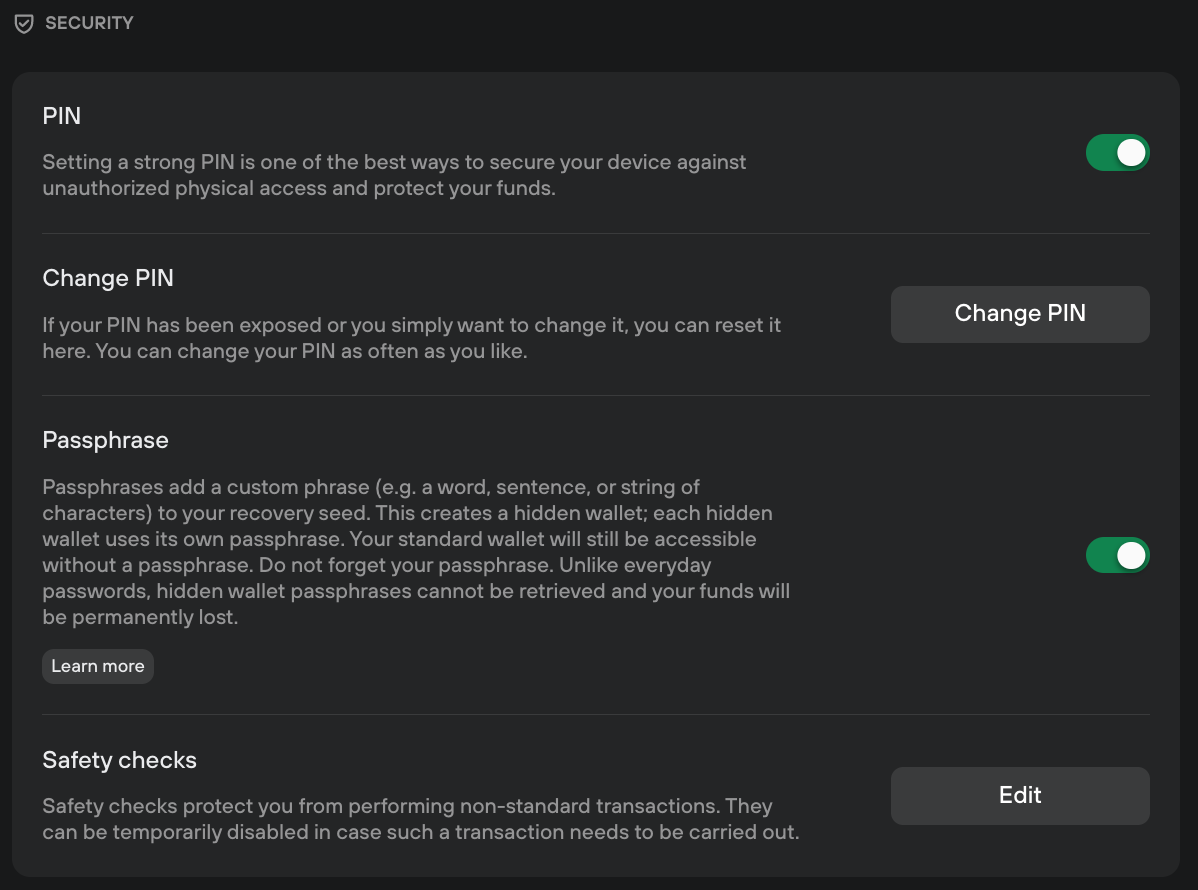Screen dimensions: 1198x890
Task: Click the PIN has been exposed description
Action: pos(412,338)
